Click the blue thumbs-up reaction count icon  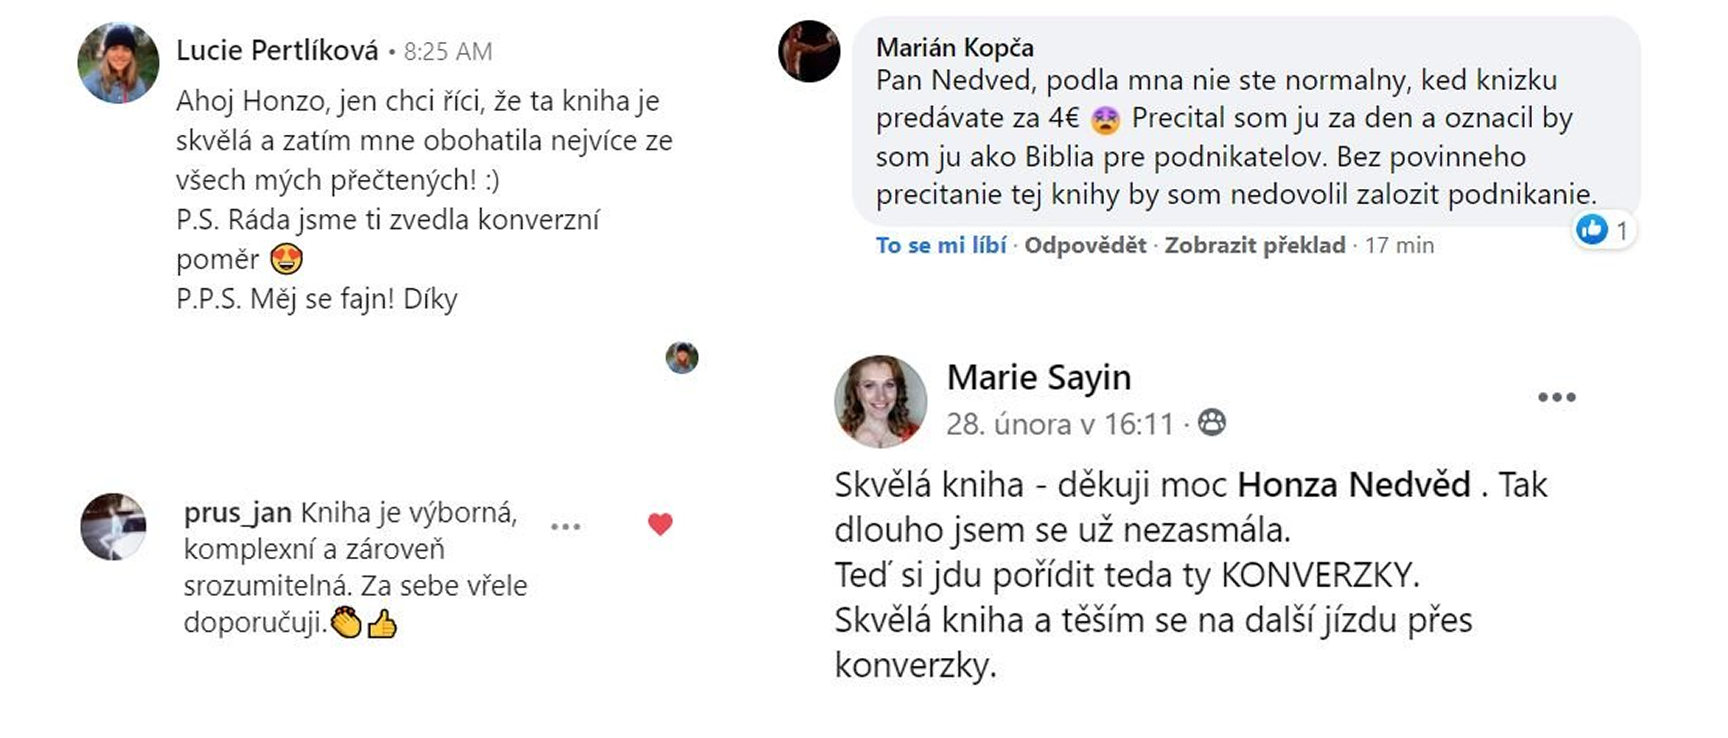(x=1591, y=230)
